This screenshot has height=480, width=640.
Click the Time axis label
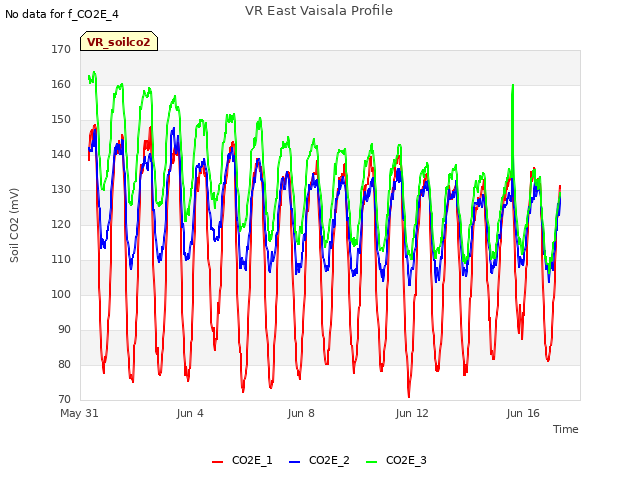[566, 429]
